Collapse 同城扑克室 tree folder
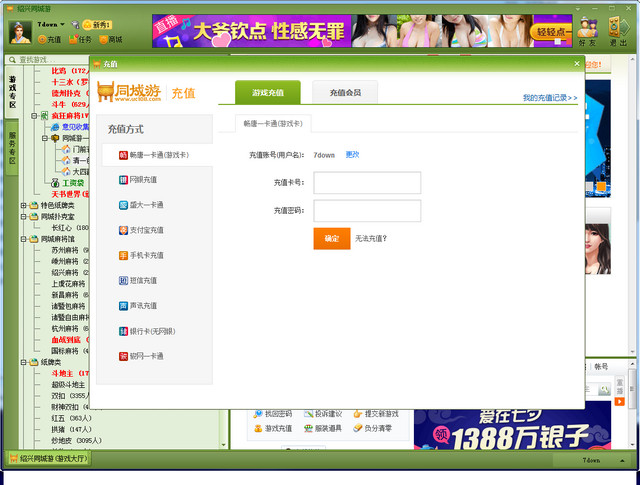The height and width of the screenshot is (485, 640). 24,216
